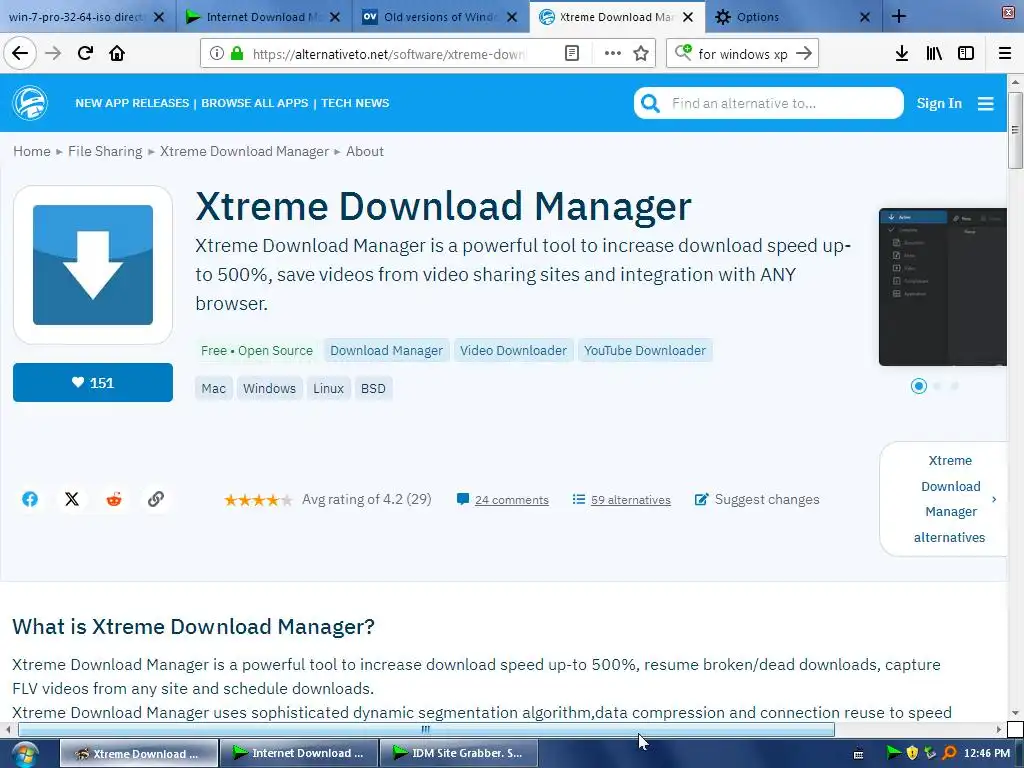This screenshot has height=768, width=1024.
Task: Submit the search with the arrow button
Action: point(804,54)
